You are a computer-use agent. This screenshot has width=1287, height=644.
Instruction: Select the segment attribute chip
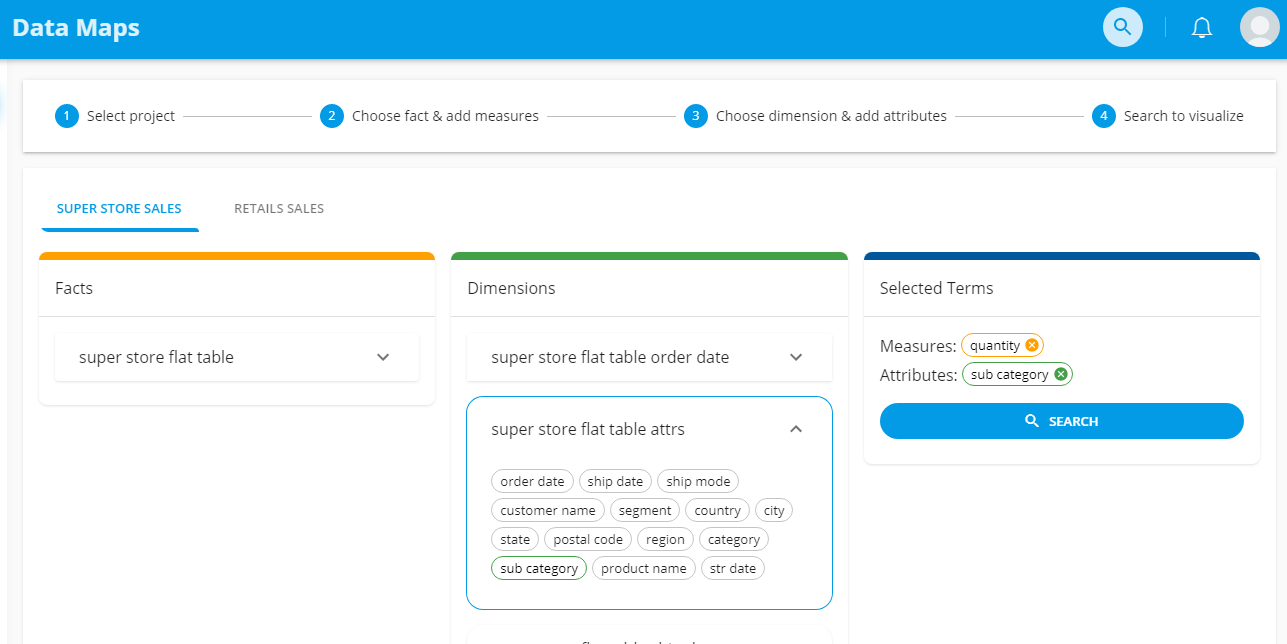pyautogui.click(x=645, y=510)
